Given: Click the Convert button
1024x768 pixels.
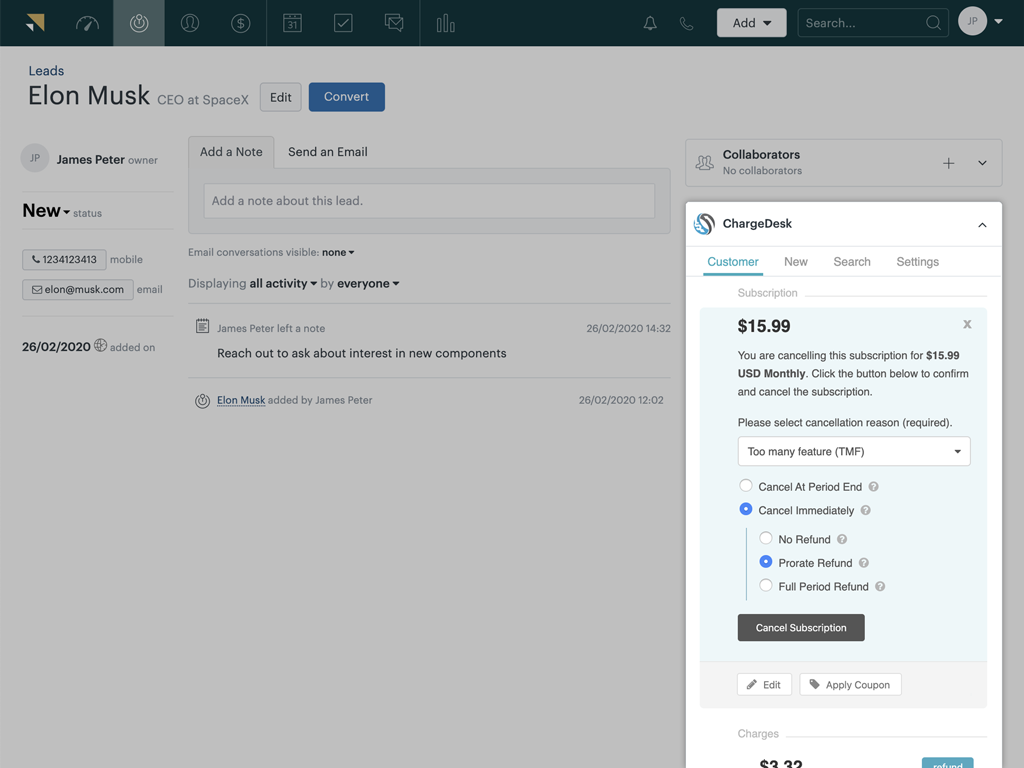Looking at the screenshot, I should point(347,97).
